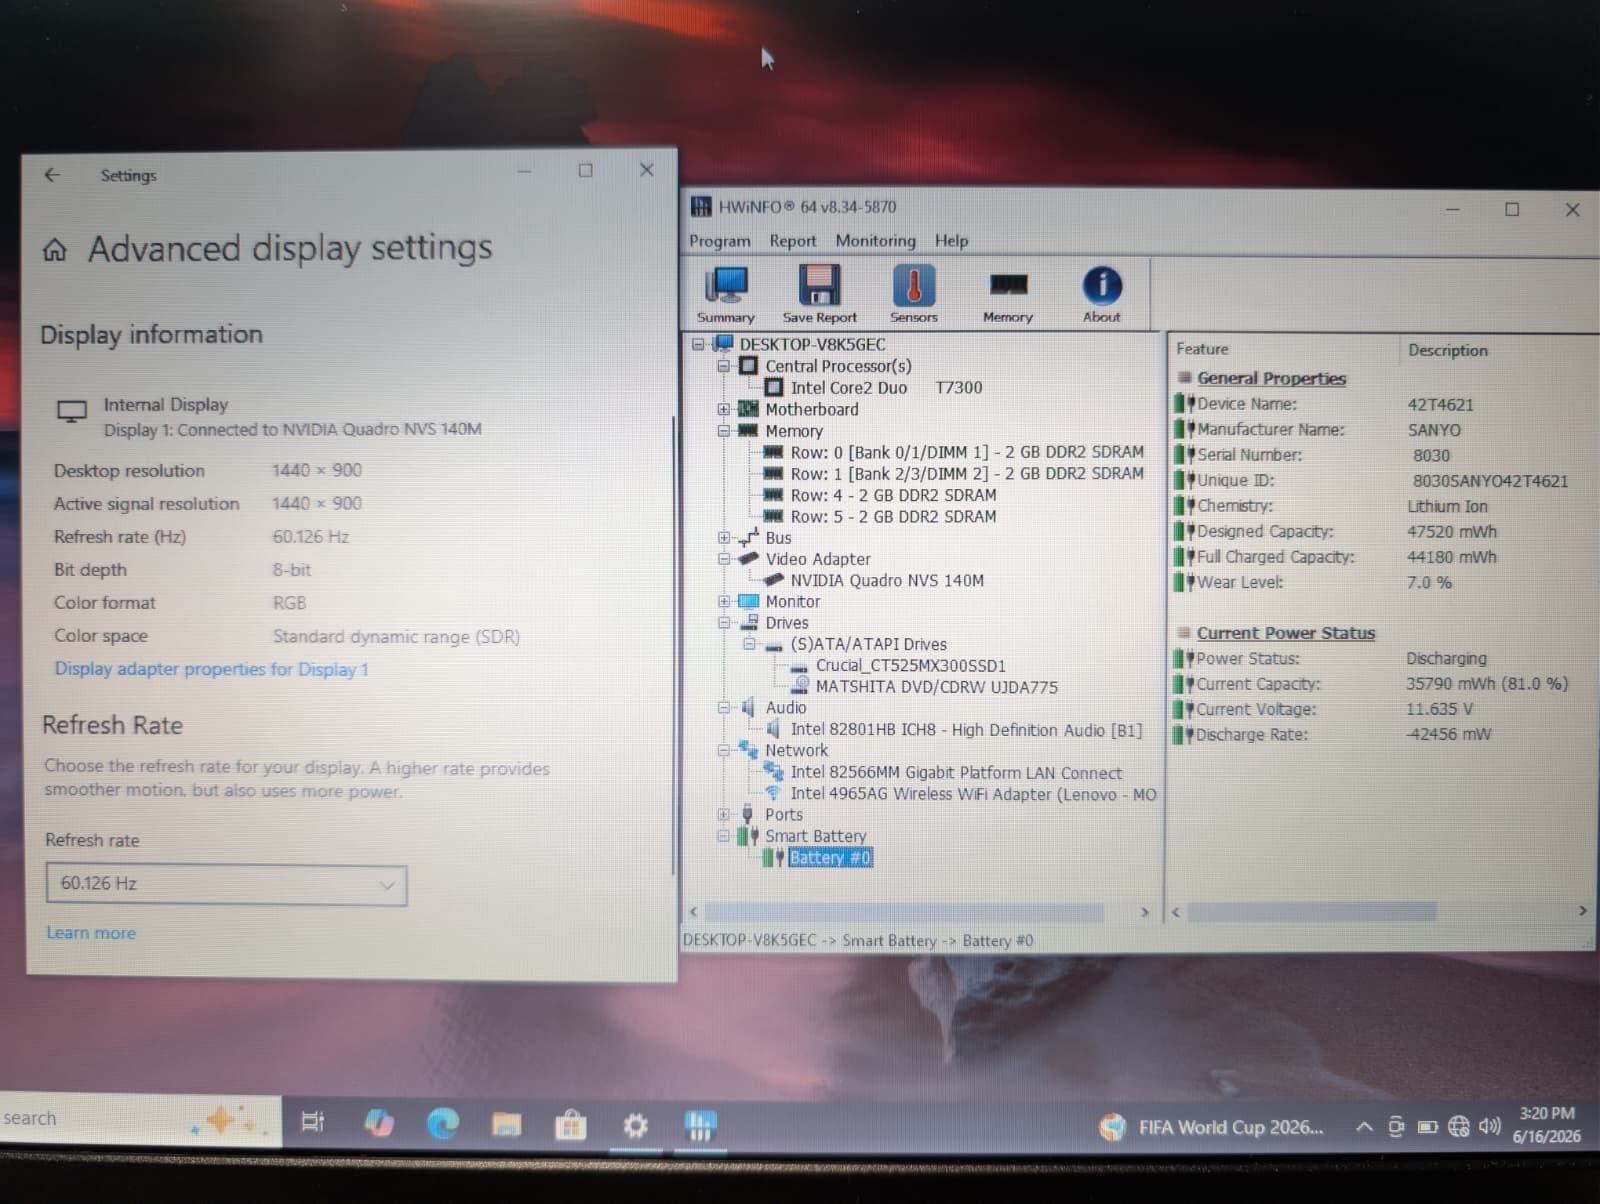1600x1204 pixels.
Task: Open the Memory toolbar icon
Action: (x=1007, y=295)
